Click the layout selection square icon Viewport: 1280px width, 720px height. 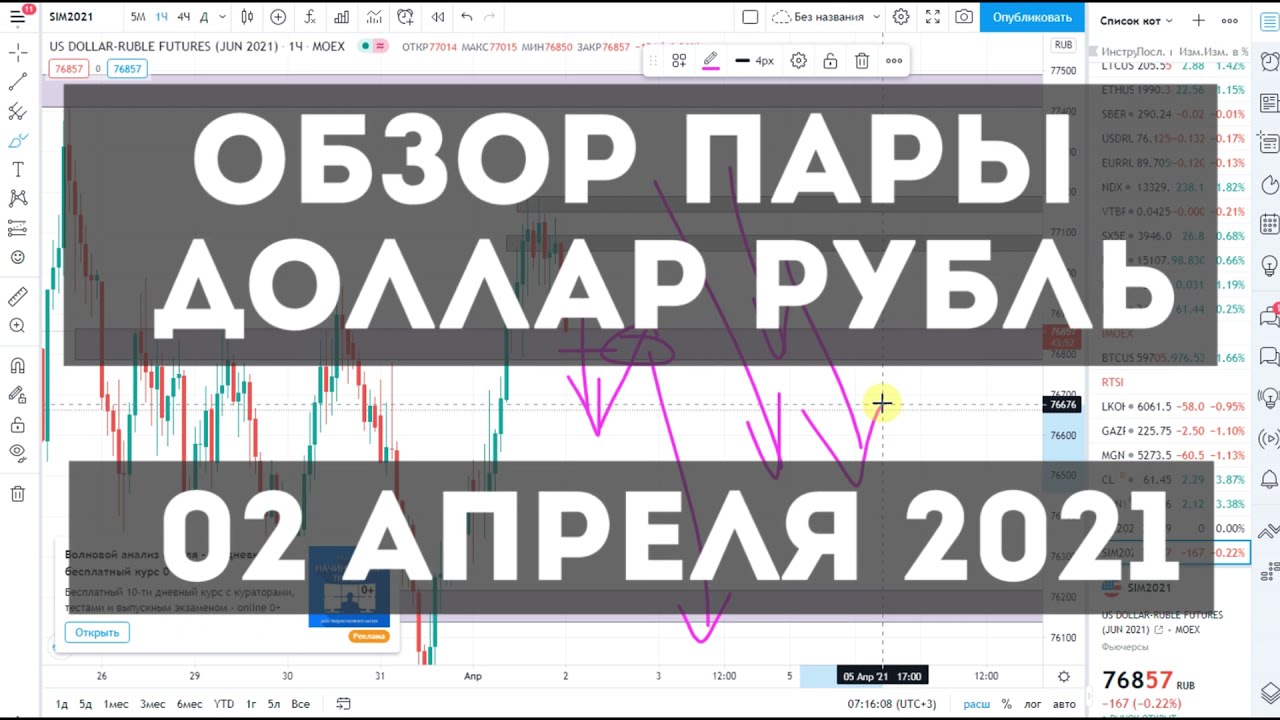(750, 17)
